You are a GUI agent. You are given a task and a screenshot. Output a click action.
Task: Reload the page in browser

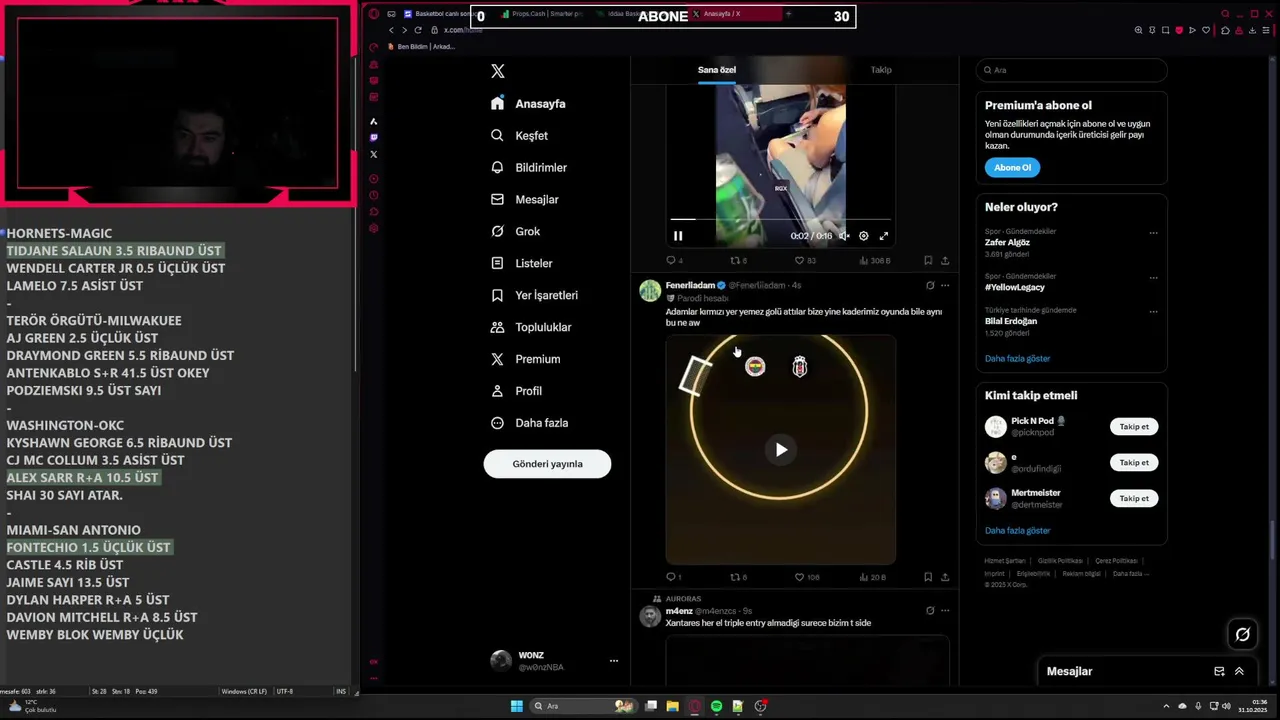(418, 30)
